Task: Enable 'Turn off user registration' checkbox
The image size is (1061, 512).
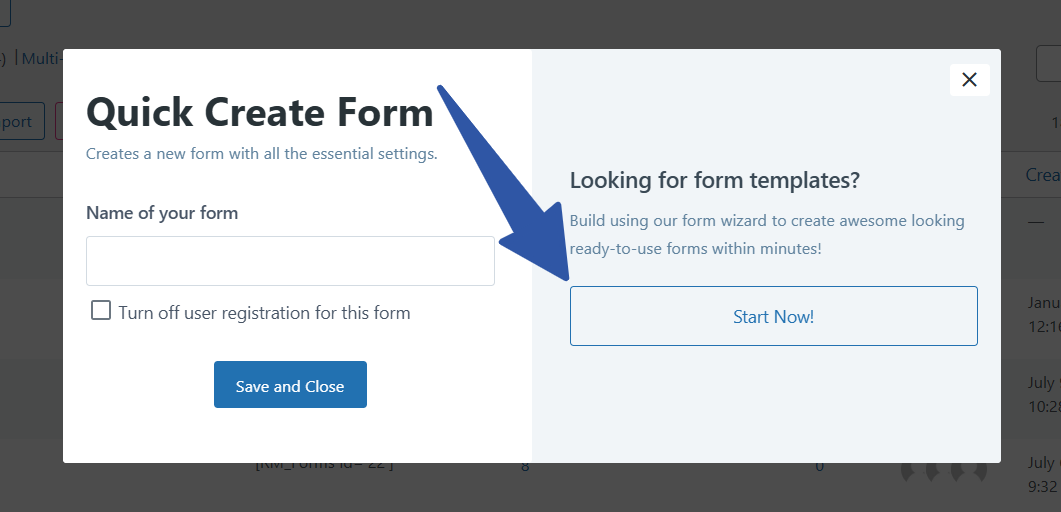Action: (101, 310)
